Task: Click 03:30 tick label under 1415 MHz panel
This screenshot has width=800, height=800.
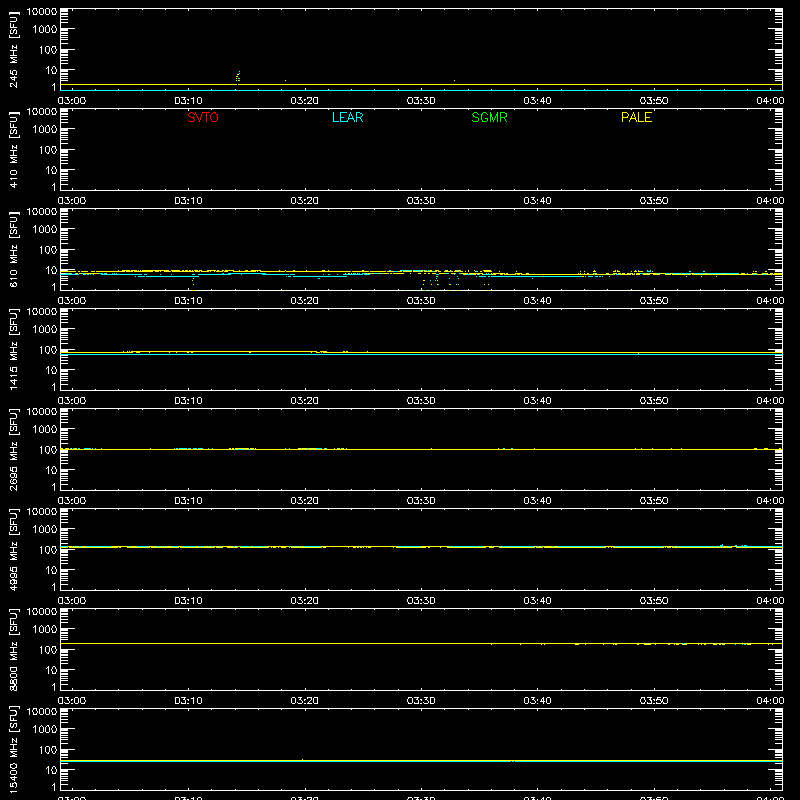Action: point(421,401)
